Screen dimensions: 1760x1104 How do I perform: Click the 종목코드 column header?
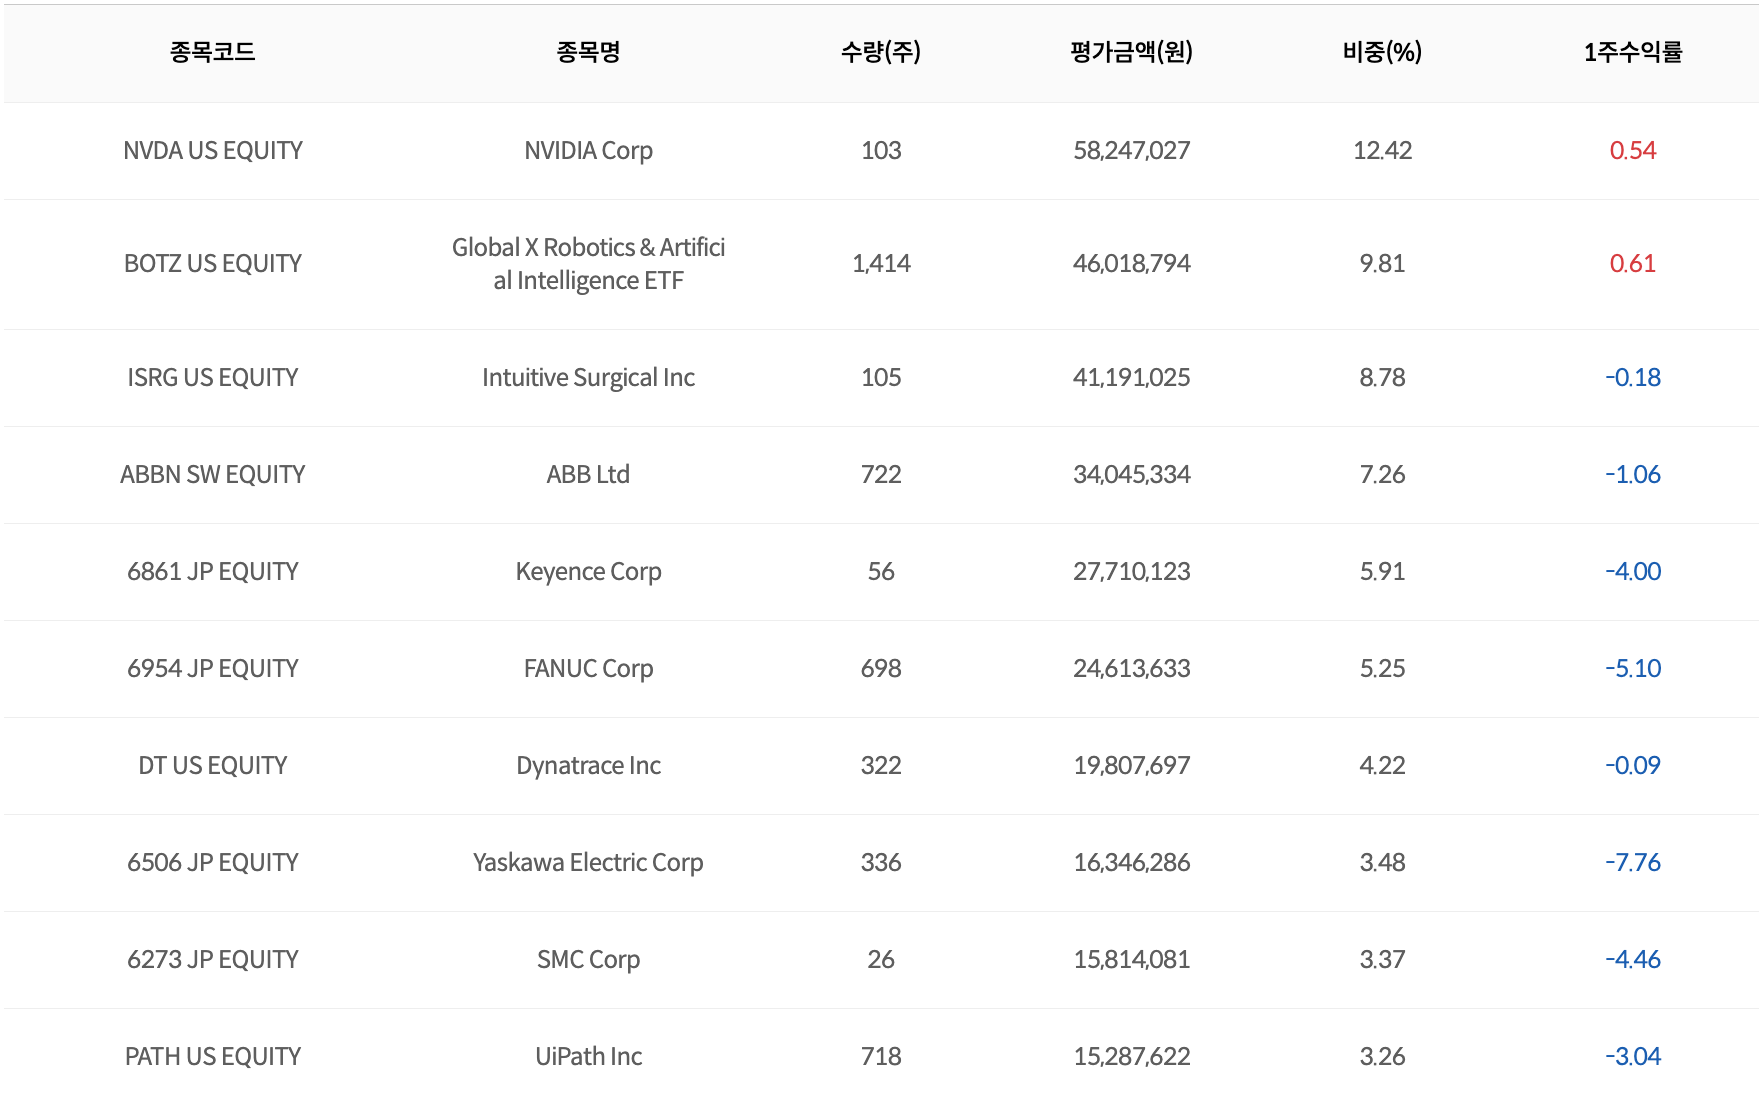point(212,52)
